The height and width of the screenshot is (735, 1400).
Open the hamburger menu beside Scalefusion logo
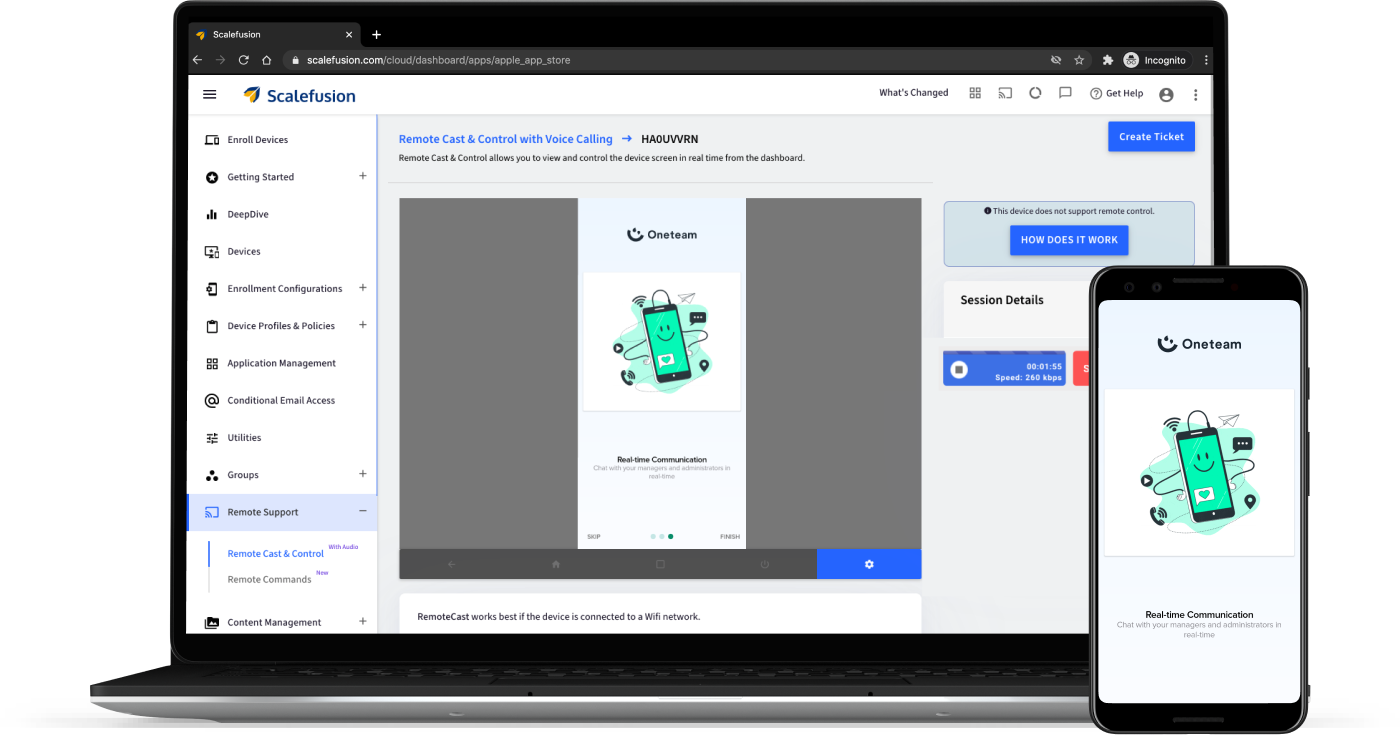pos(209,94)
